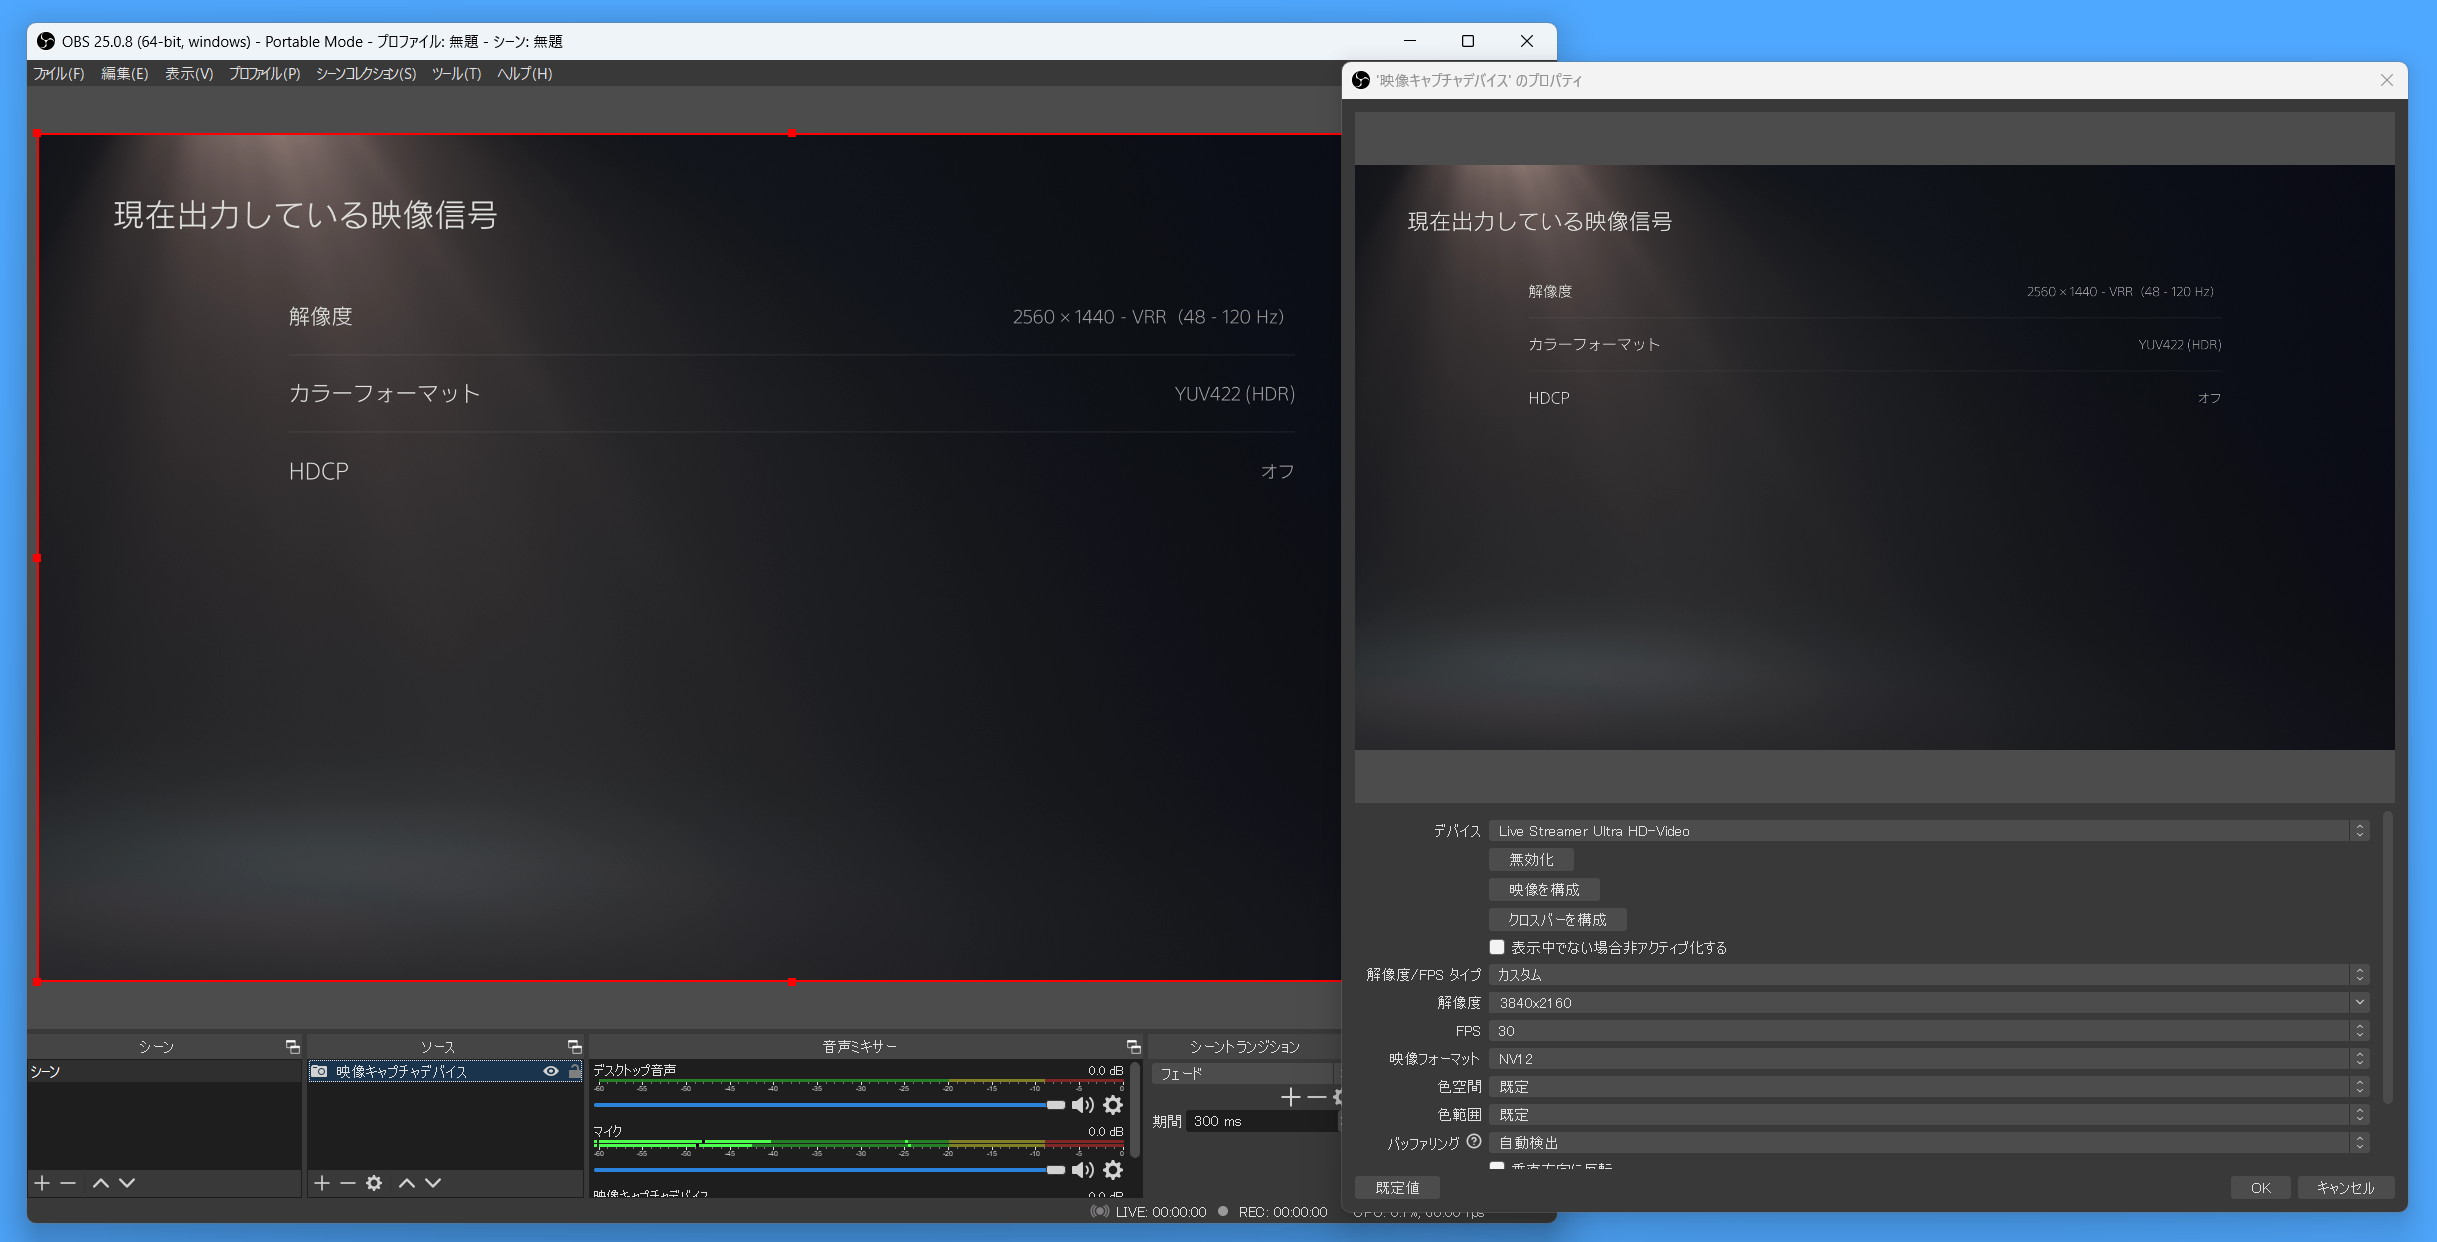2437x1242 pixels.
Task: Move the scene up in the scenes panel
Action: 101,1183
